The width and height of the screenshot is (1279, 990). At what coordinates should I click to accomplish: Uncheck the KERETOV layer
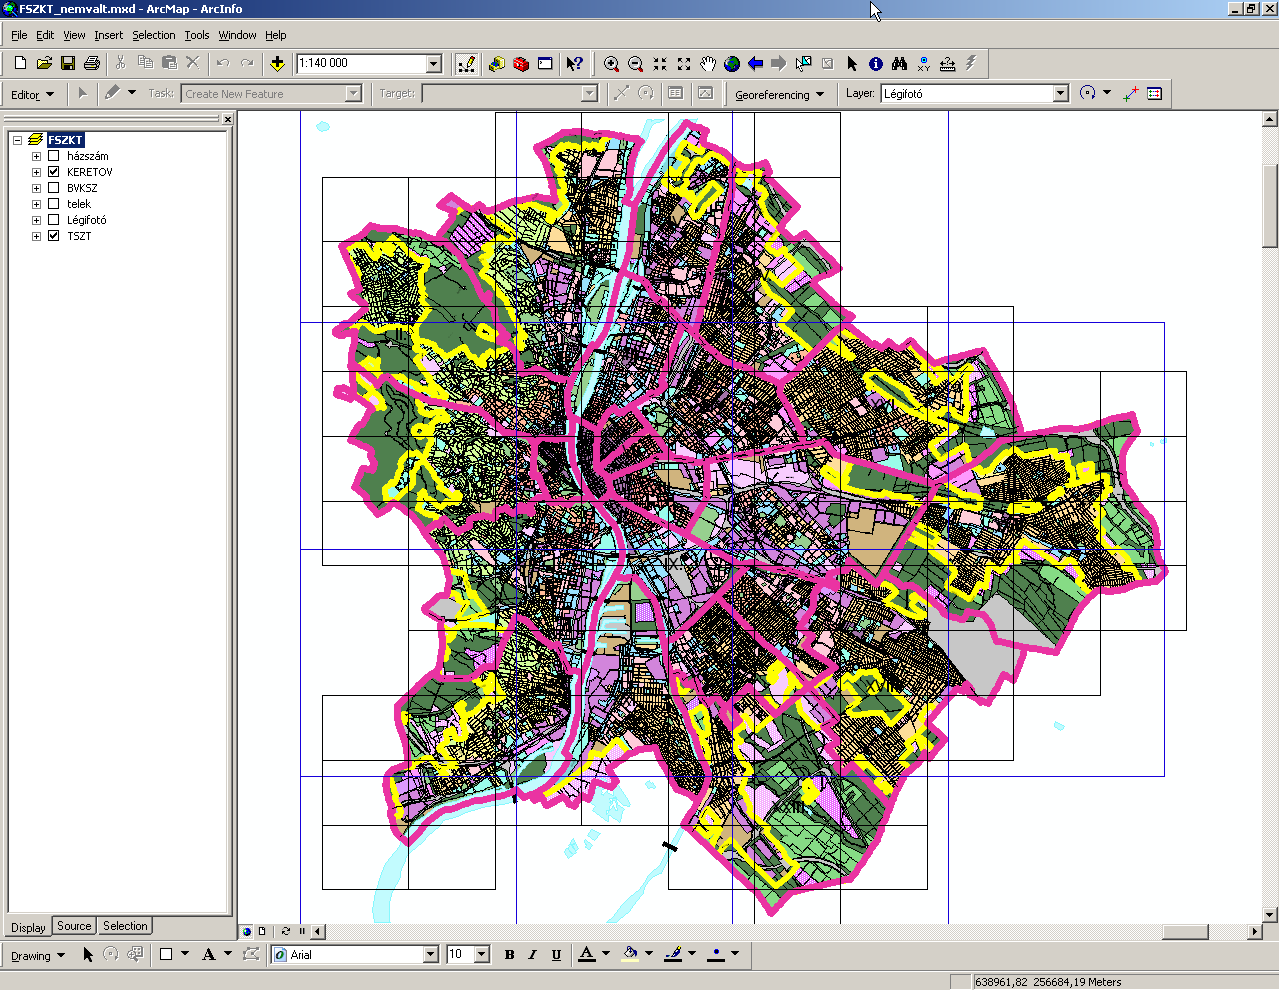pyautogui.click(x=54, y=172)
